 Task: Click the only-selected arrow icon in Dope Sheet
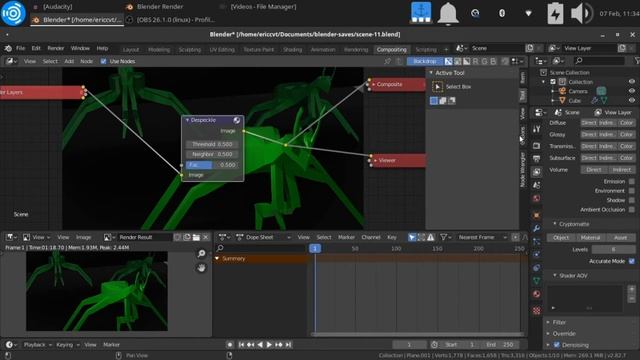point(412,237)
